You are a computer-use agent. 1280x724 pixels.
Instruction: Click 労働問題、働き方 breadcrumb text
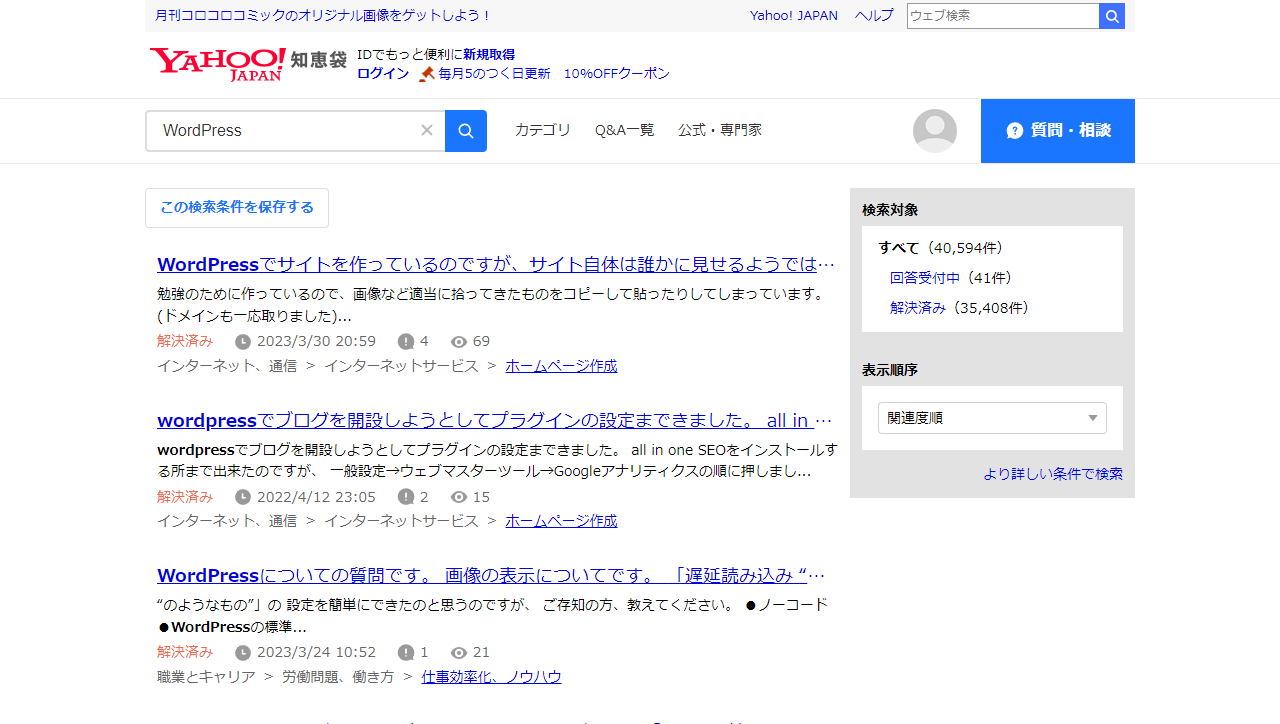click(338, 677)
